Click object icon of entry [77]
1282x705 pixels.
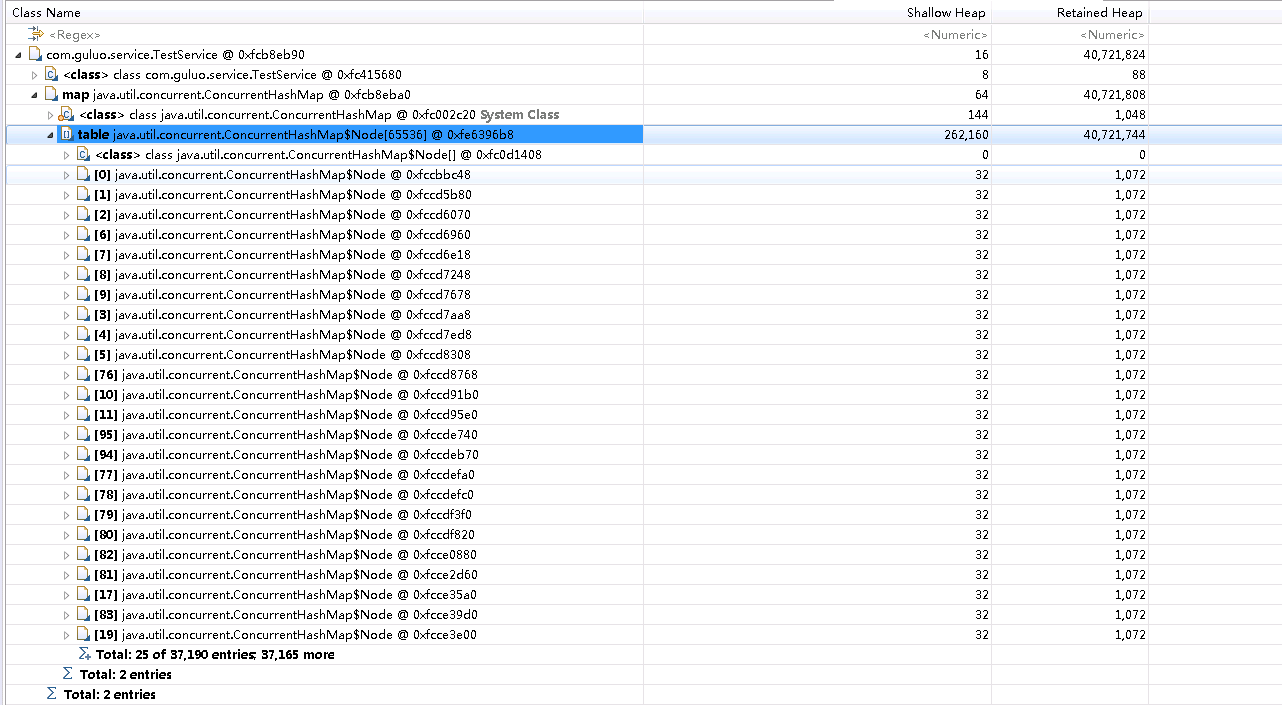(x=84, y=475)
